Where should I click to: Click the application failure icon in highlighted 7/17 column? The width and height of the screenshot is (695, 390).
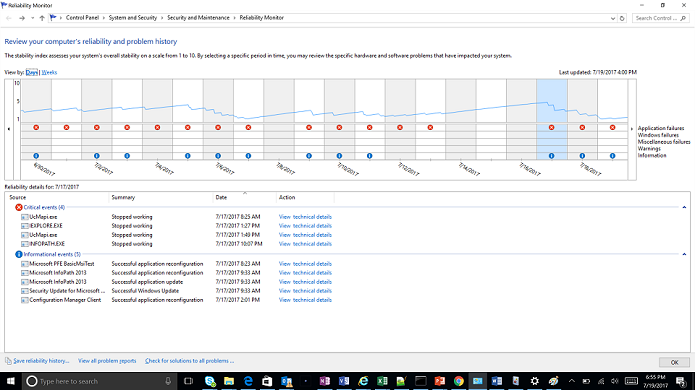pyautogui.click(x=551, y=128)
